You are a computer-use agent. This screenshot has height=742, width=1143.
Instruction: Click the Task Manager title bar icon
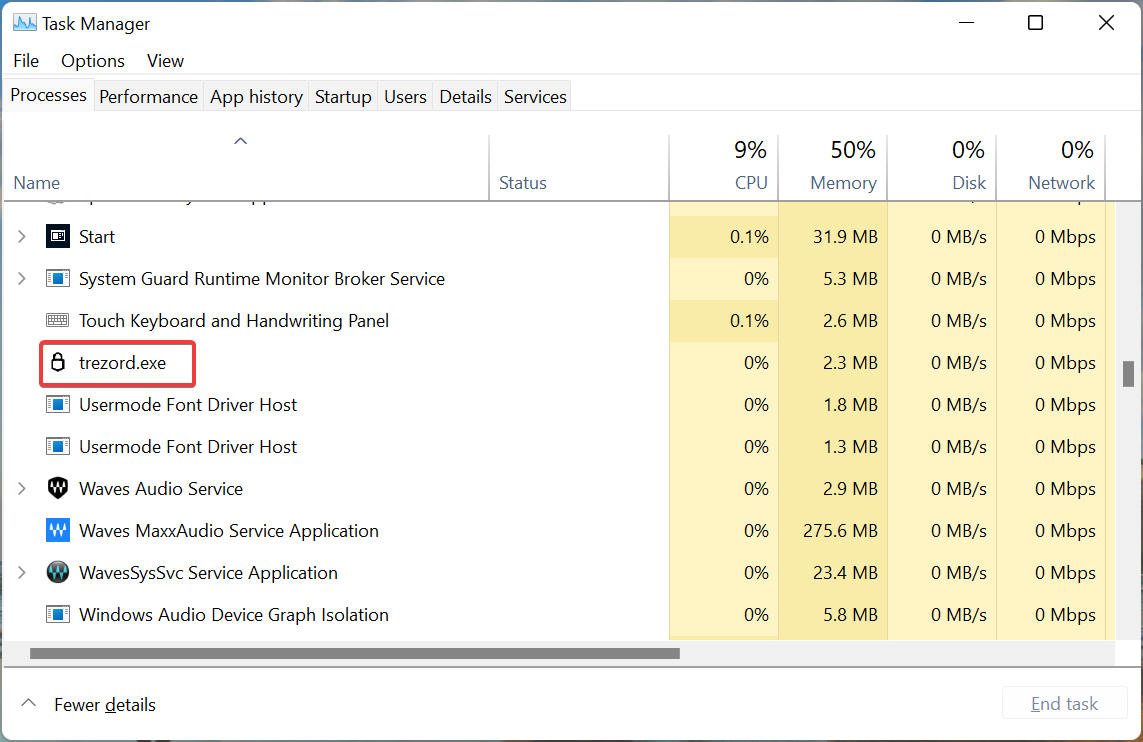[x=25, y=23]
